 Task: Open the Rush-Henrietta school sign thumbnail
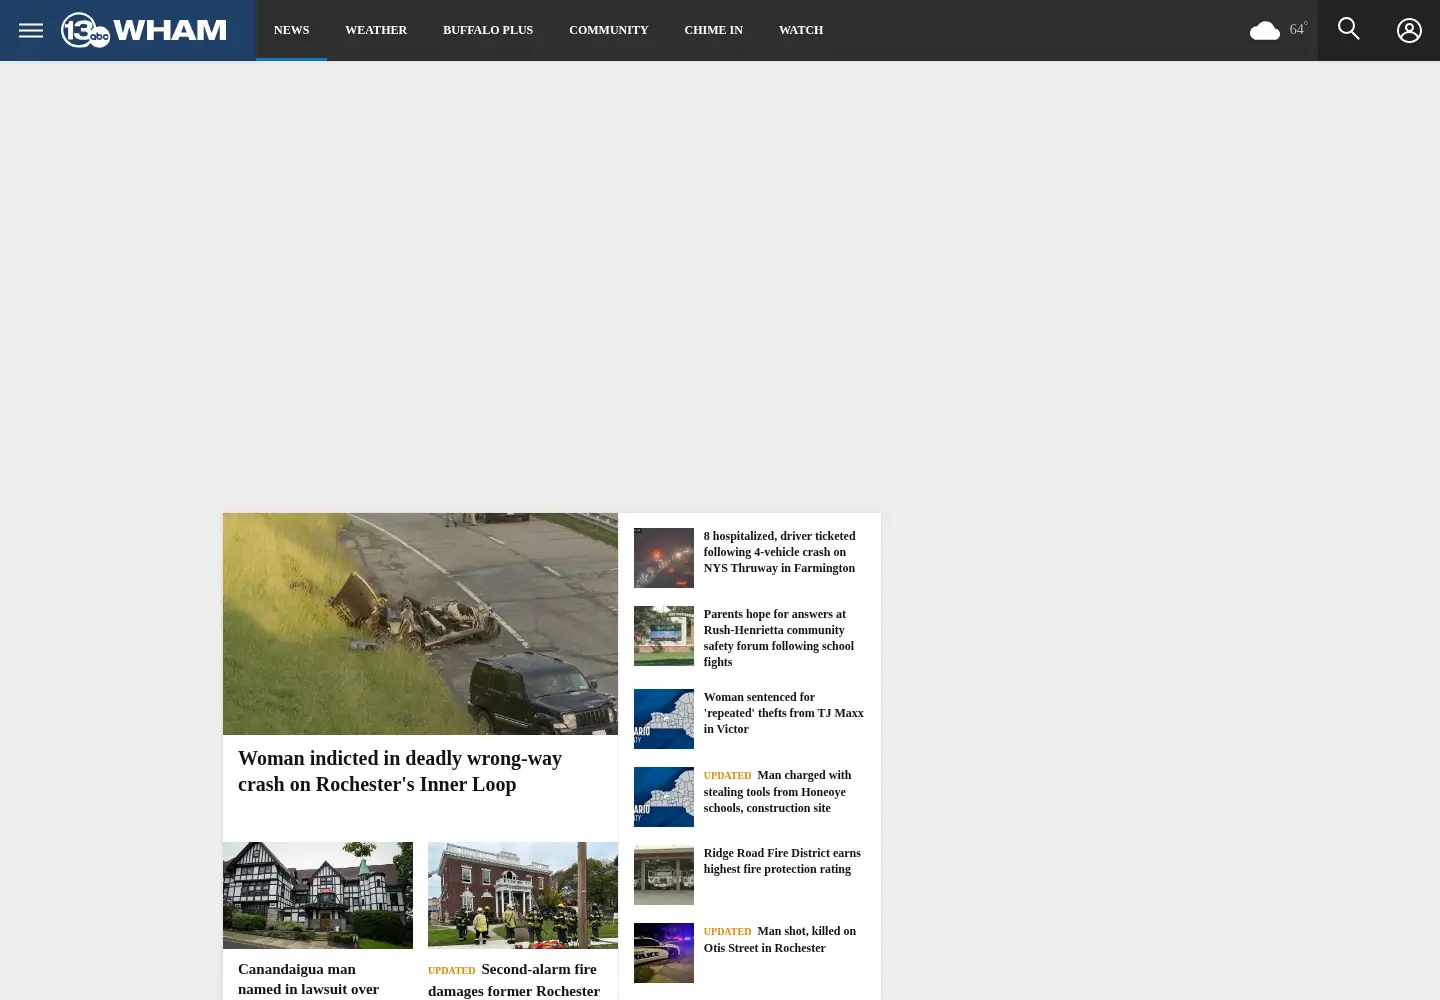664,636
